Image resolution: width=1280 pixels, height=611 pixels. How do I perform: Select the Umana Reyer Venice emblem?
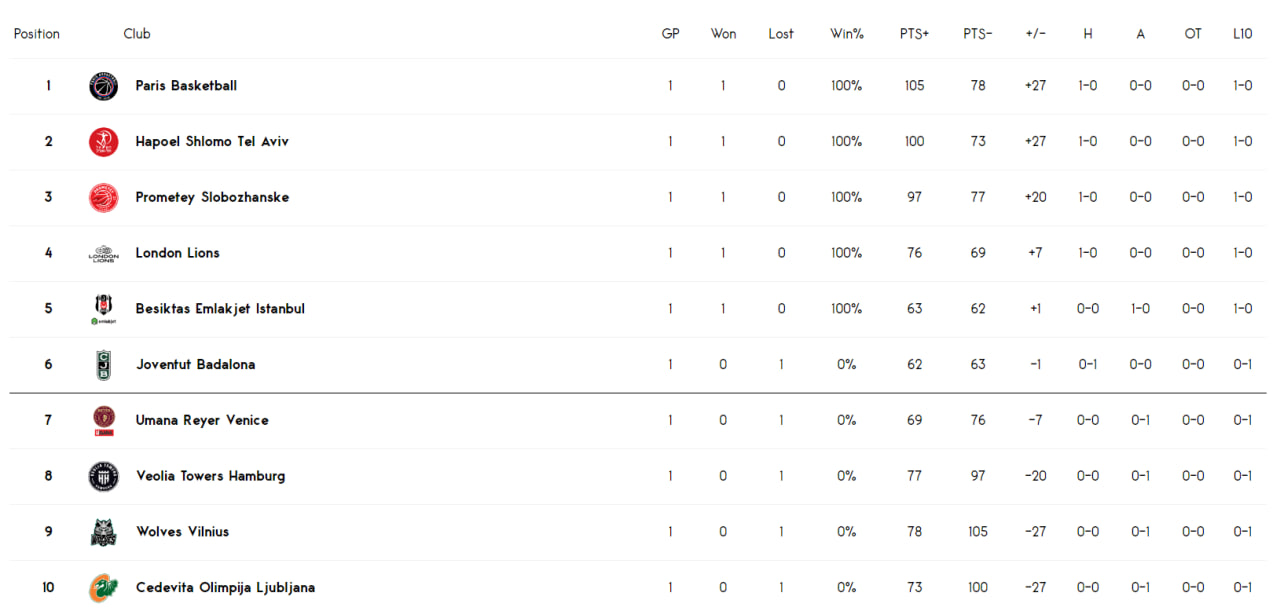point(104,421)
